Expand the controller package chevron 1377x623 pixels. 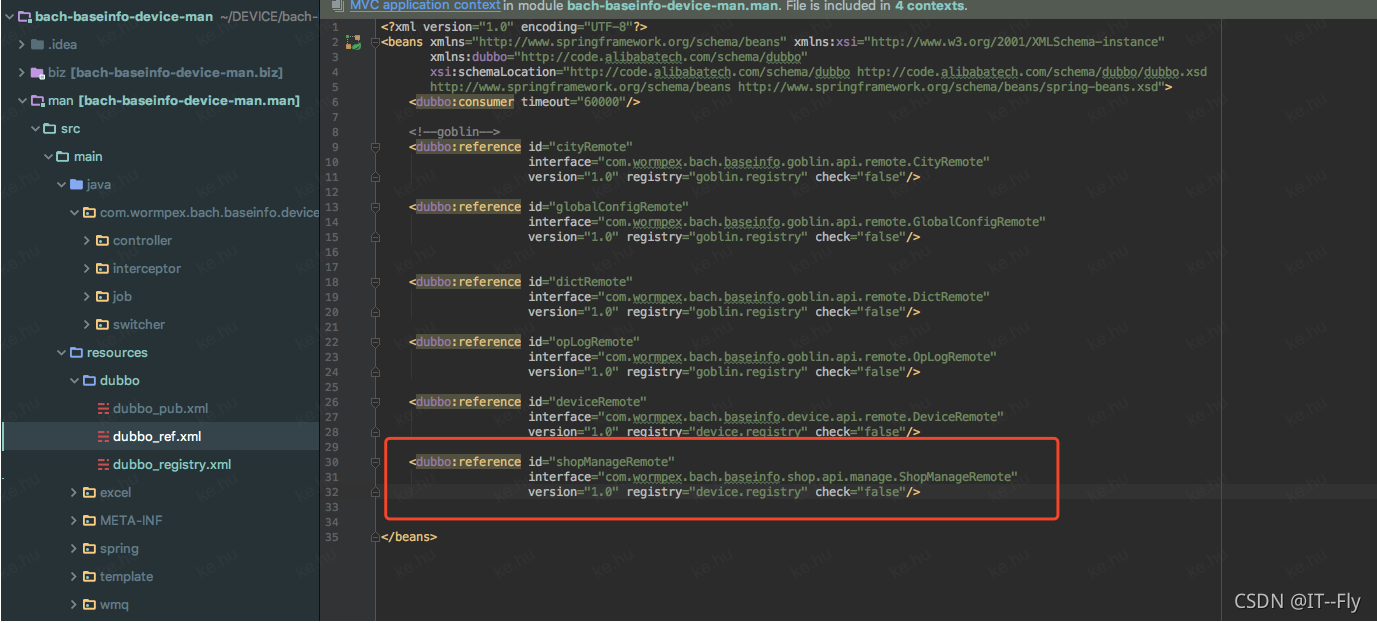[x=87, y=241]
